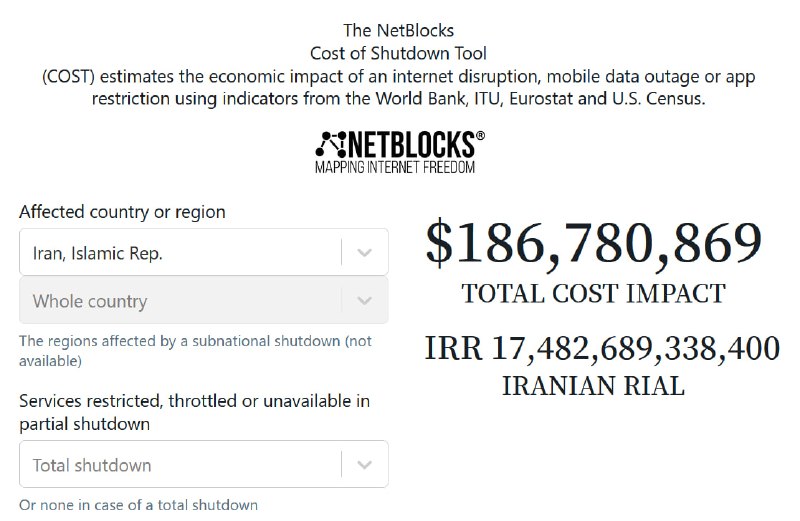Viewport: 800px width, 521px height.
Task: Click the Cost of Shutdown Tool title
Action: coord(398,53)
